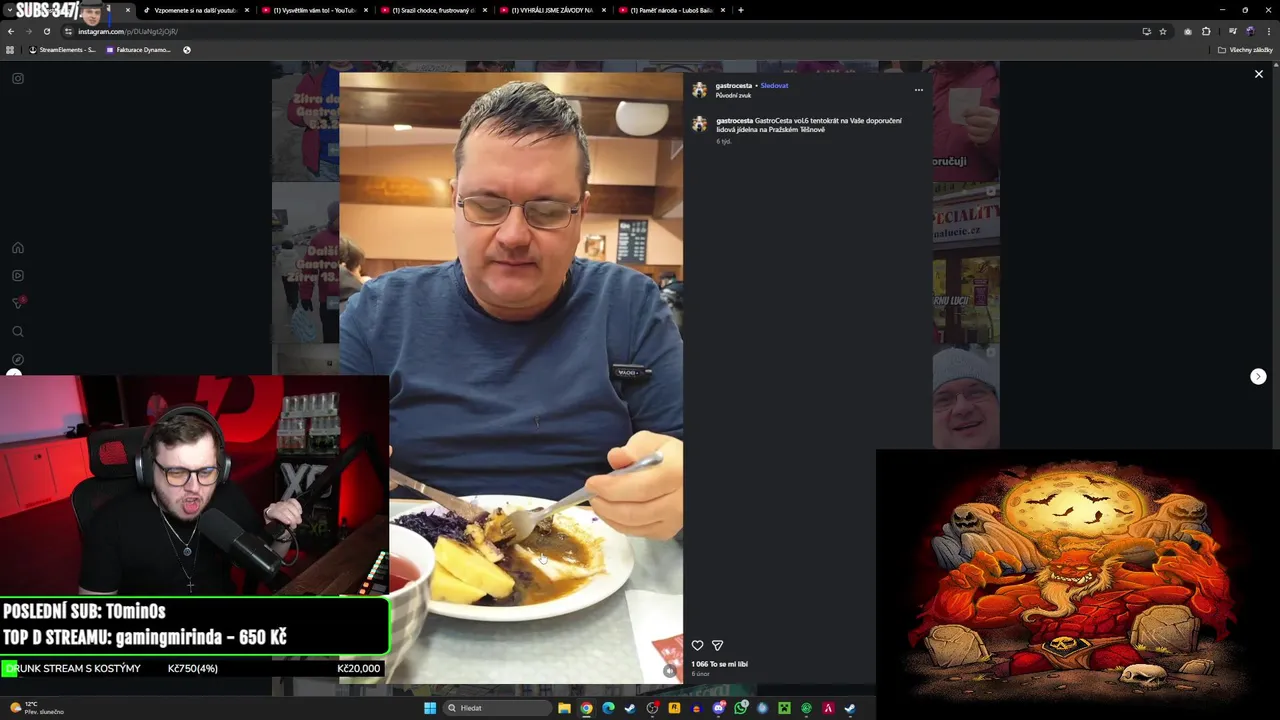Install app icon in address bar

(1146, 31)
